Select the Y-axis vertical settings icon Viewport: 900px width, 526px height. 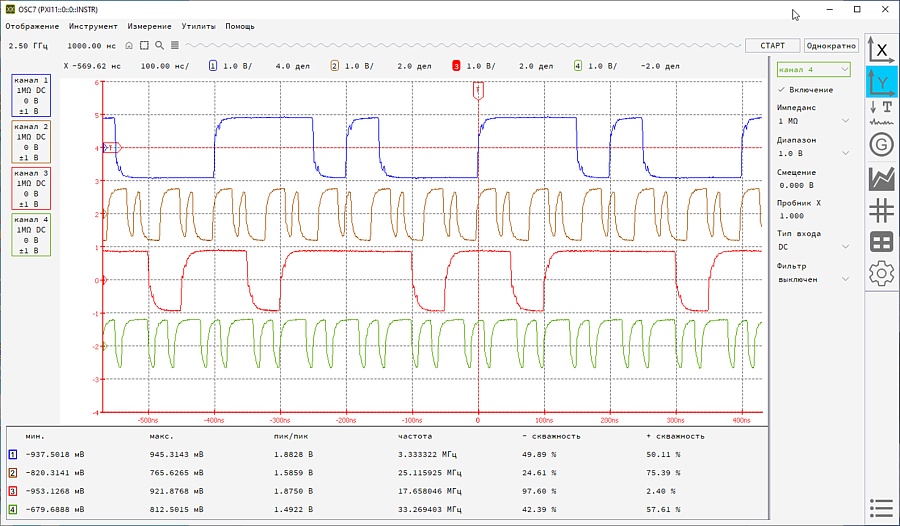click(881, 81)
